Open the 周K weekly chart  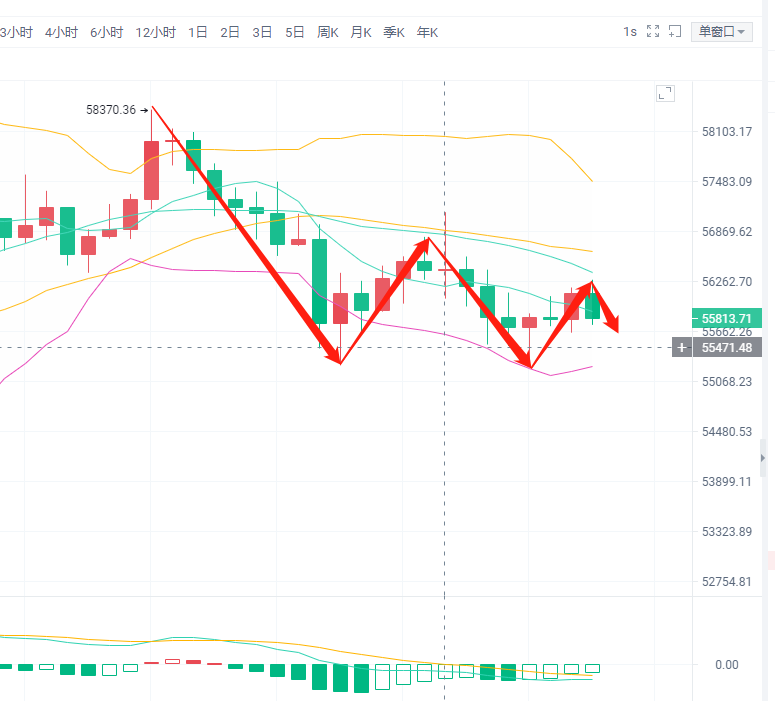328,32
